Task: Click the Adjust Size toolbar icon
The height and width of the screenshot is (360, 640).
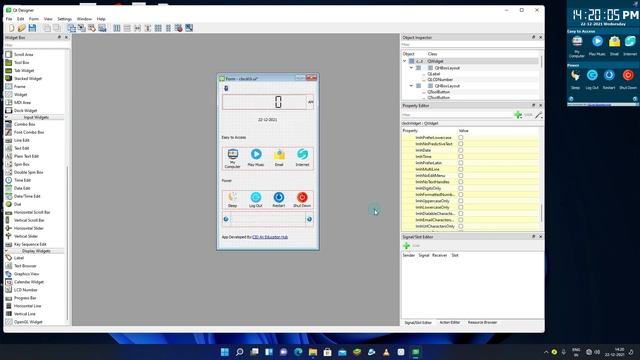Action: 189,28
